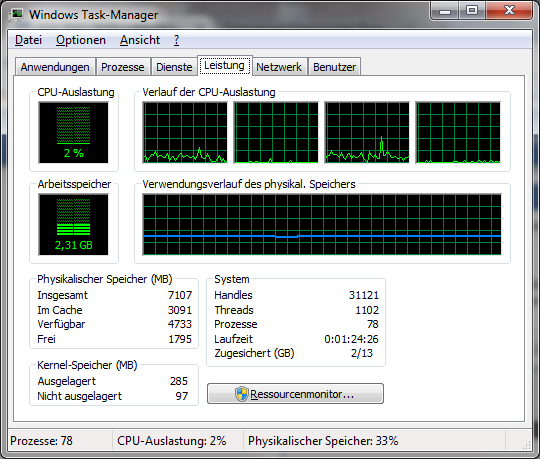This screenshot has width=540, height=459.
Task: Click the Laufzeit value 0:01:24:26
Action: 351,339
